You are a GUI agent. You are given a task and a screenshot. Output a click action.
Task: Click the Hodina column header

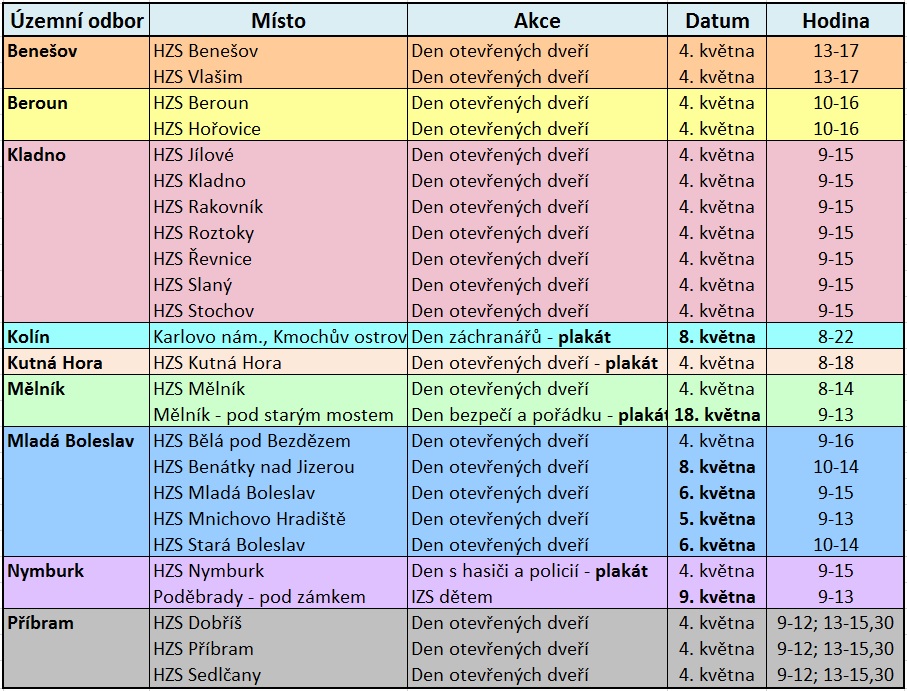(x=835, y=20)
